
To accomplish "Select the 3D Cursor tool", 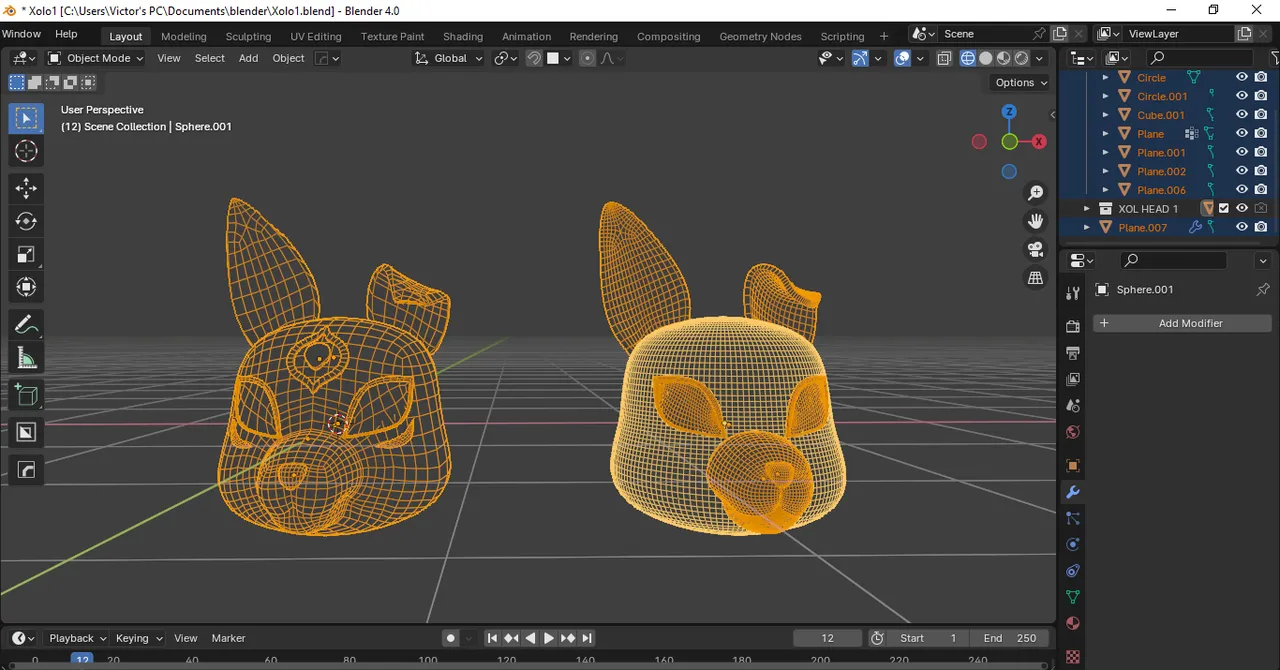I will point(26,151).
